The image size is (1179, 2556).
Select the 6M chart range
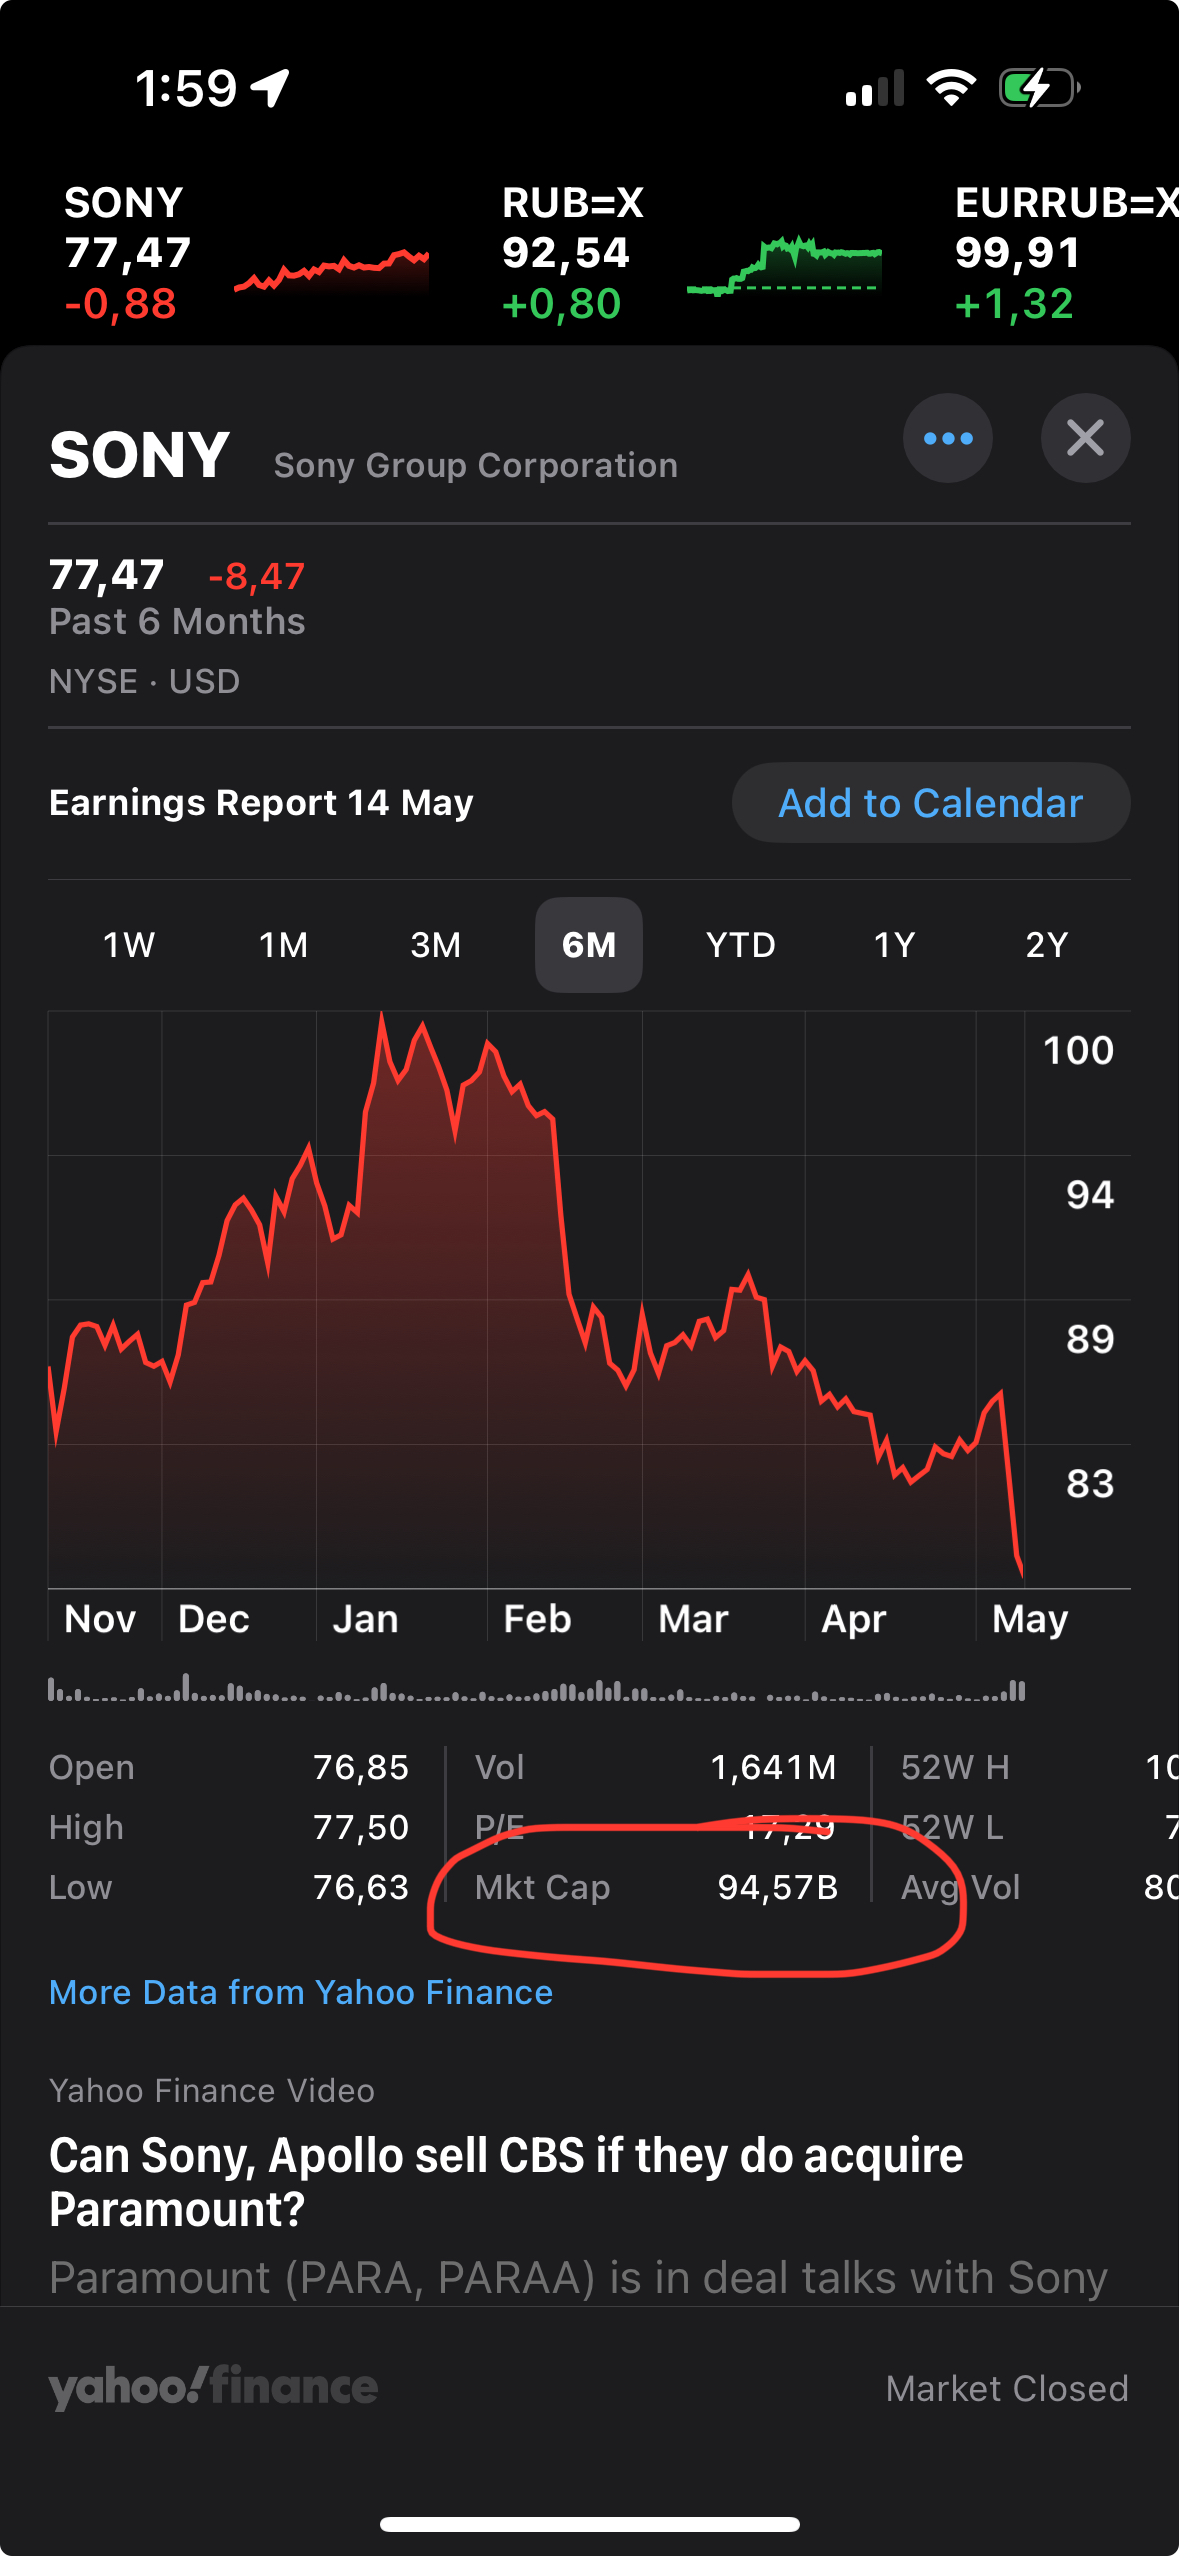[x=589, y=945]
